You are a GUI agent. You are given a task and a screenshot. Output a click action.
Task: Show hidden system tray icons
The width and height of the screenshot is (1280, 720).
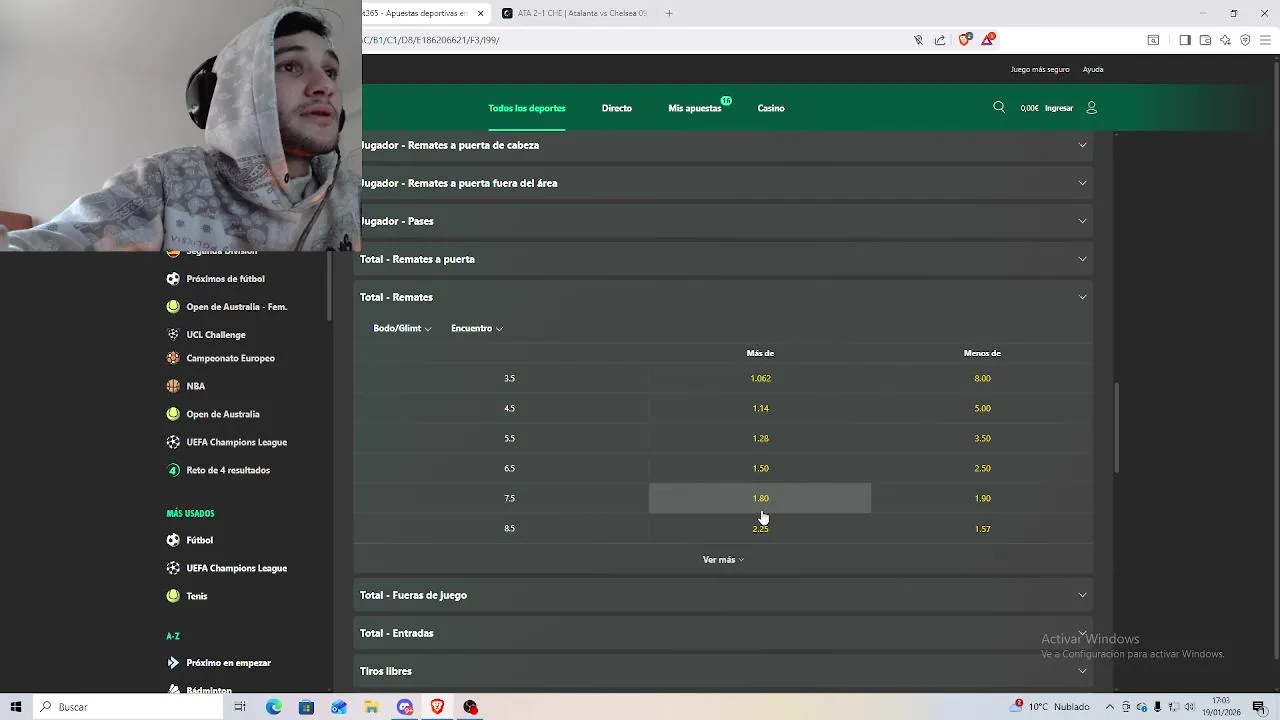(1109, 707)
